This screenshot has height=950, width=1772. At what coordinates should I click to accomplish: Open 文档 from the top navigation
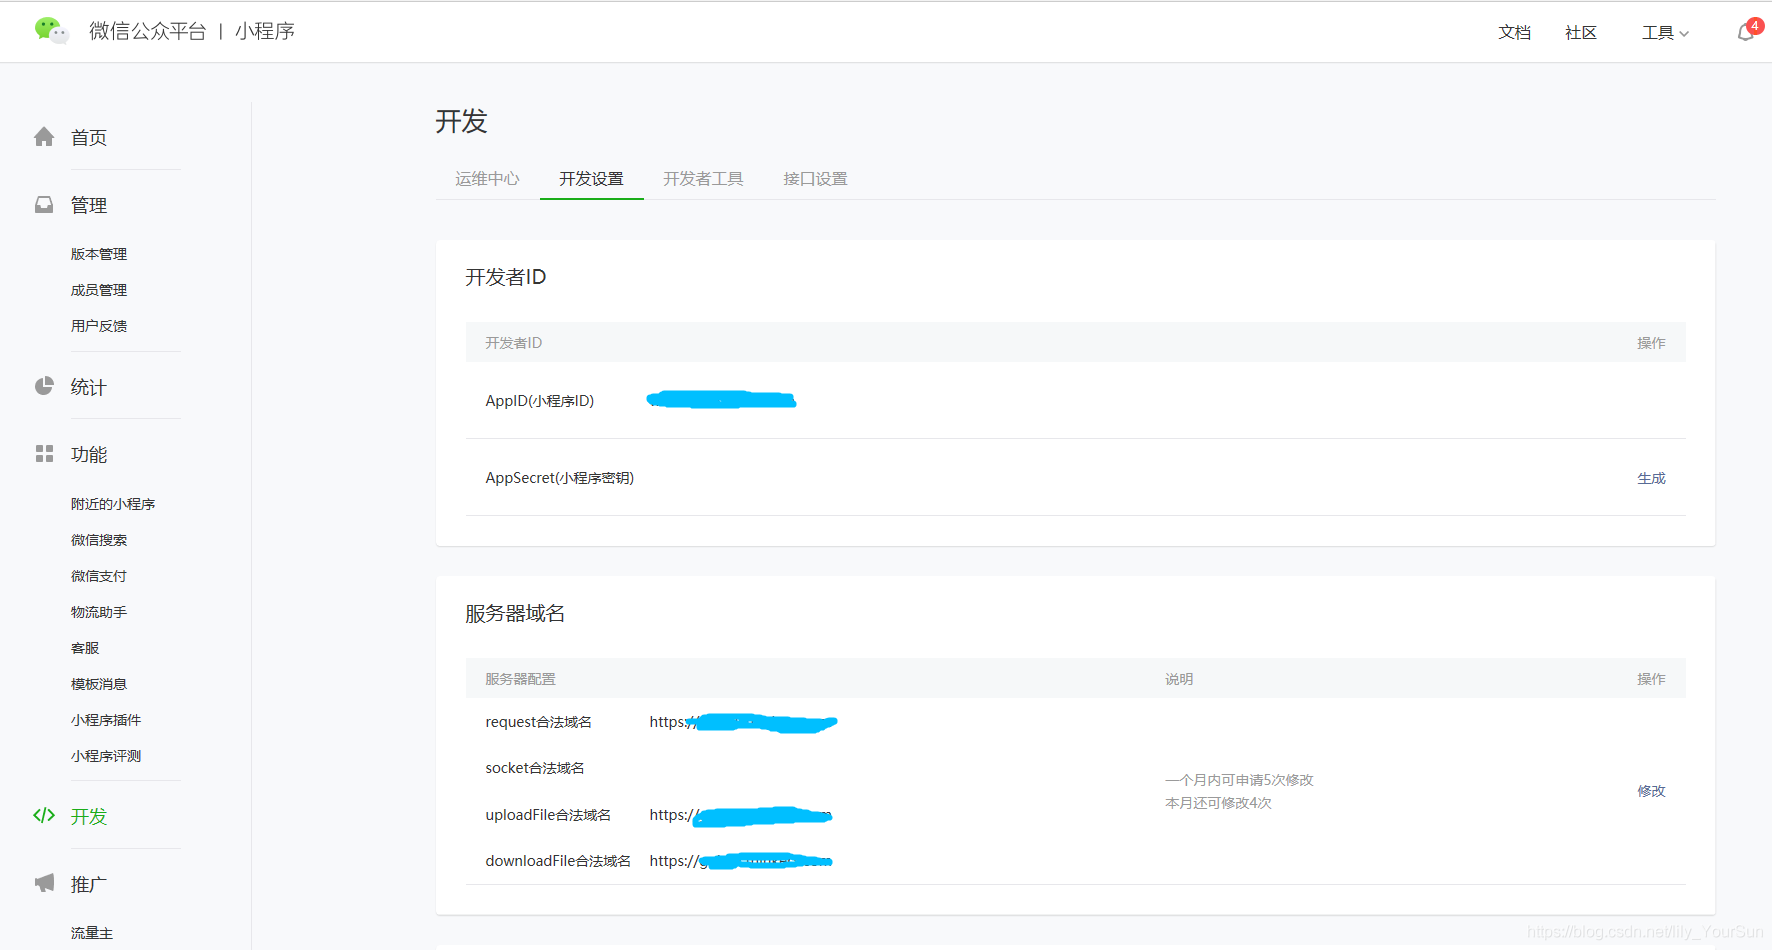[x=1515, y=32]
